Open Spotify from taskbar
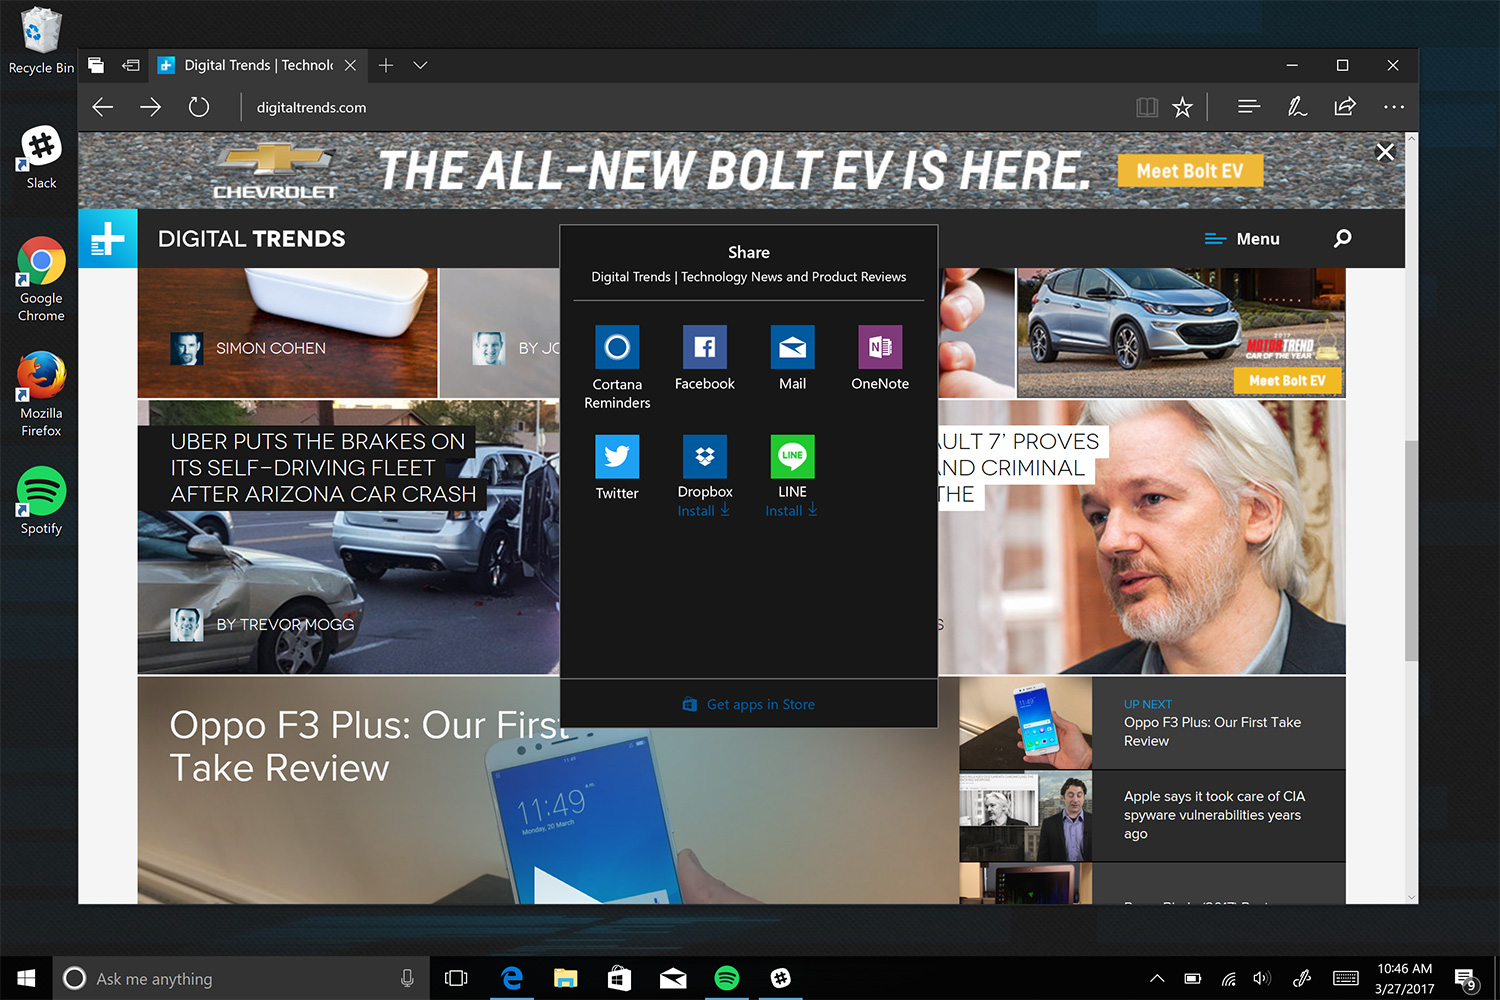Viewport: 1500px width, 1000px height. [727, 978]
